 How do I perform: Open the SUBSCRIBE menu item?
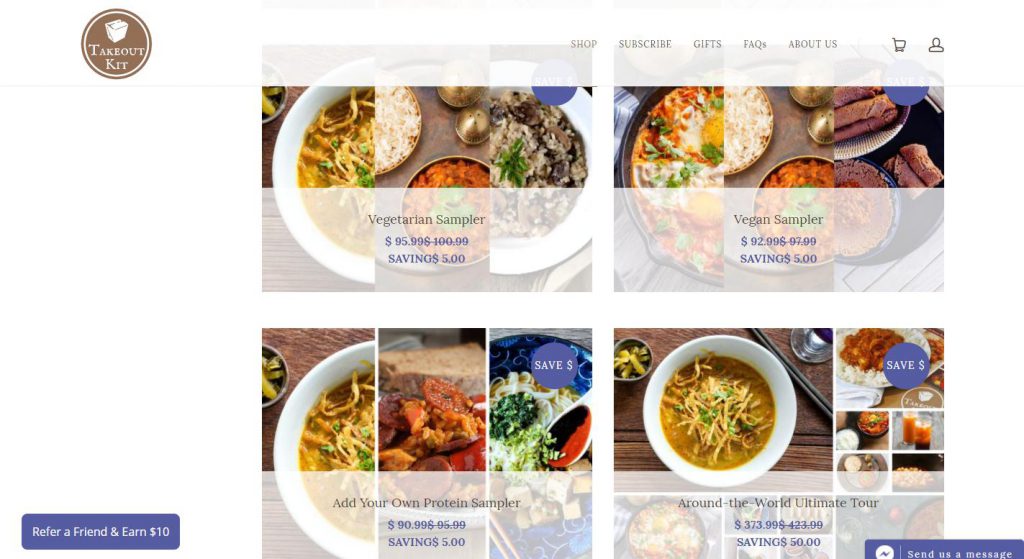point(645,44)
